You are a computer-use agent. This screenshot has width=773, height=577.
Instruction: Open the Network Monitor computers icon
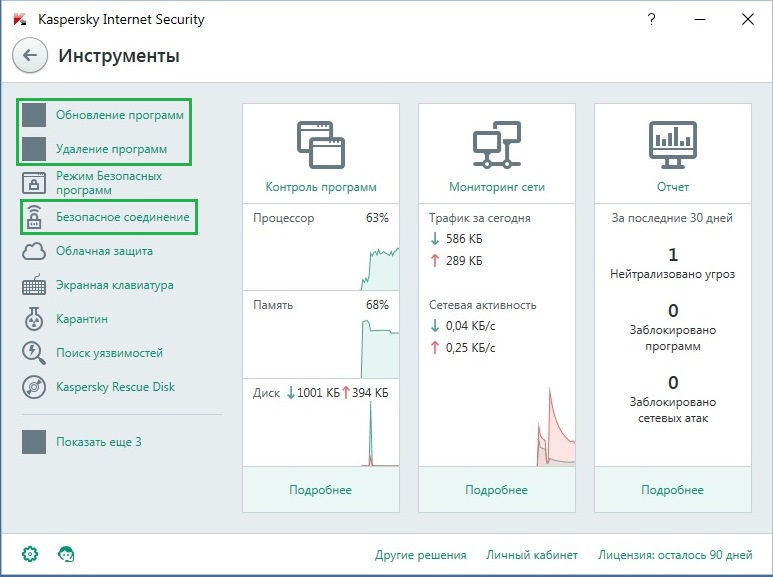point(496,145)
